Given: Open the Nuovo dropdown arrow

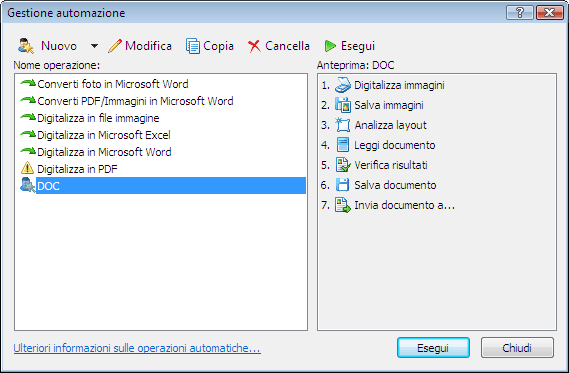Looking at the screenshot, I should [x=94, y=46].
